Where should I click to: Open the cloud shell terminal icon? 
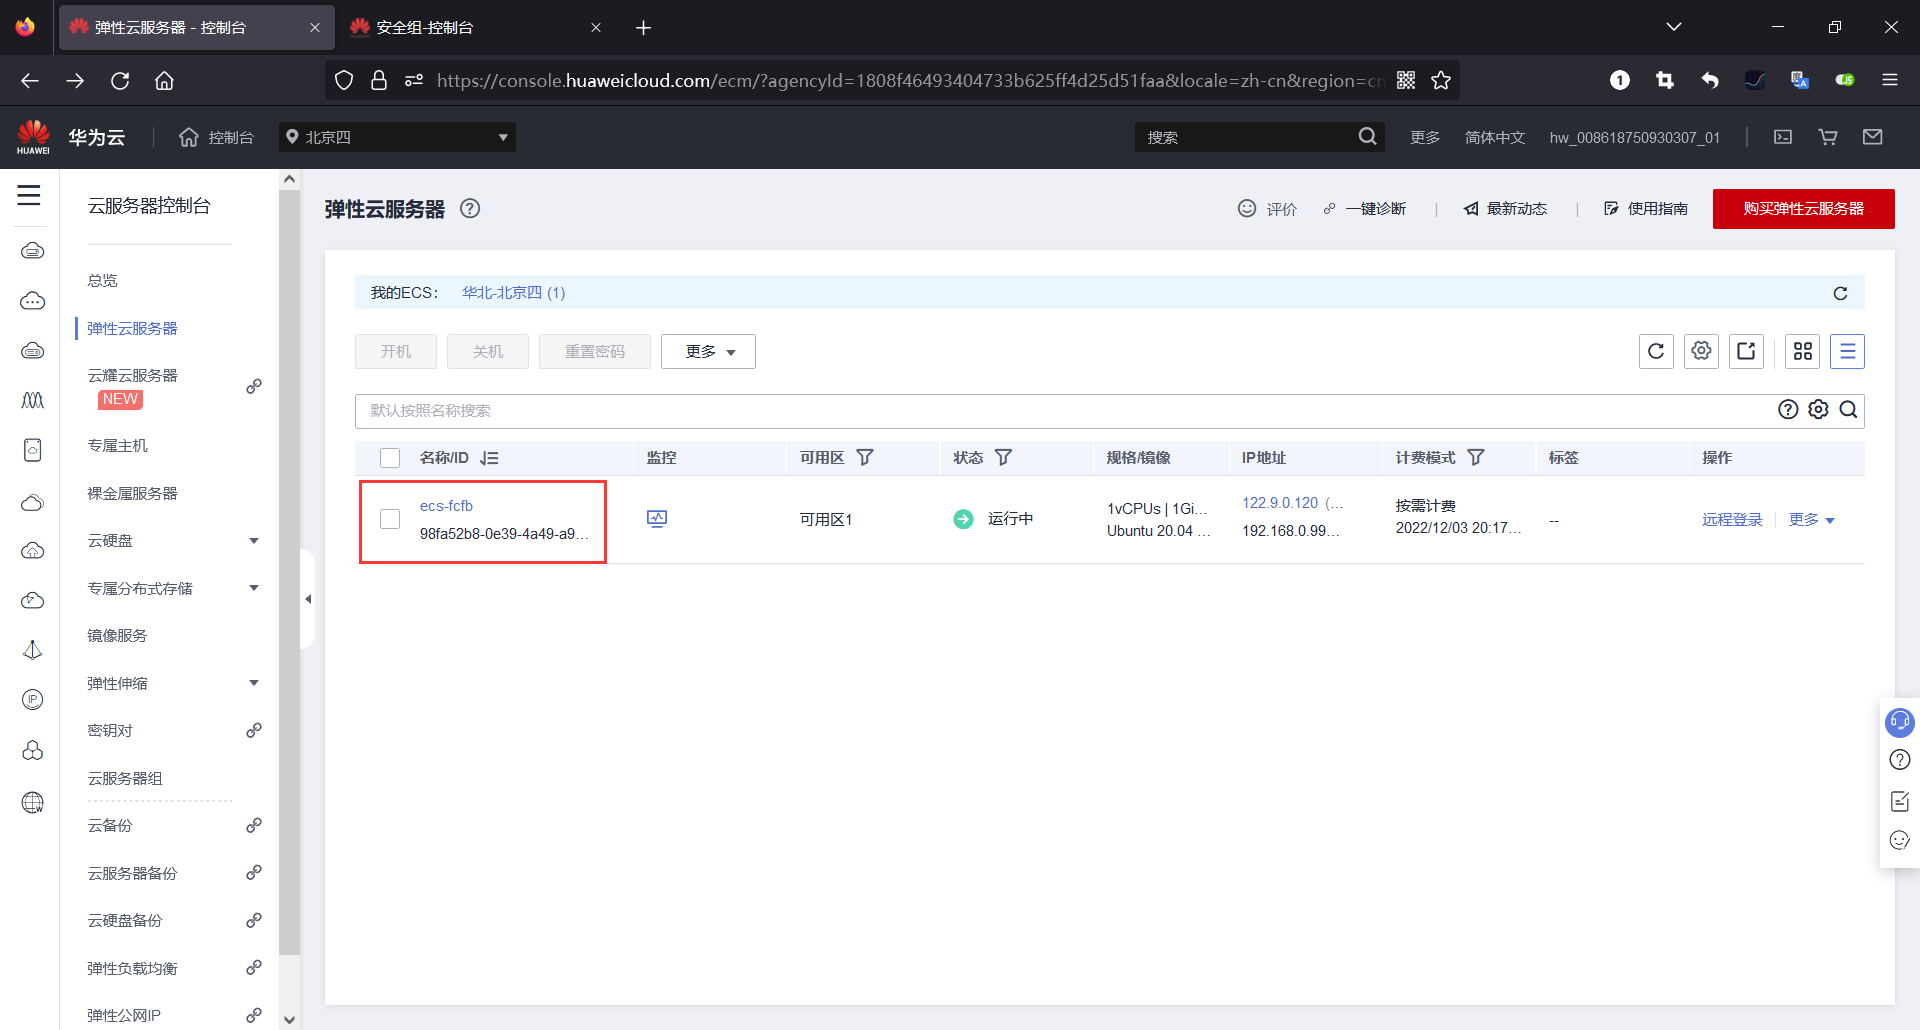pos(1783,137)
